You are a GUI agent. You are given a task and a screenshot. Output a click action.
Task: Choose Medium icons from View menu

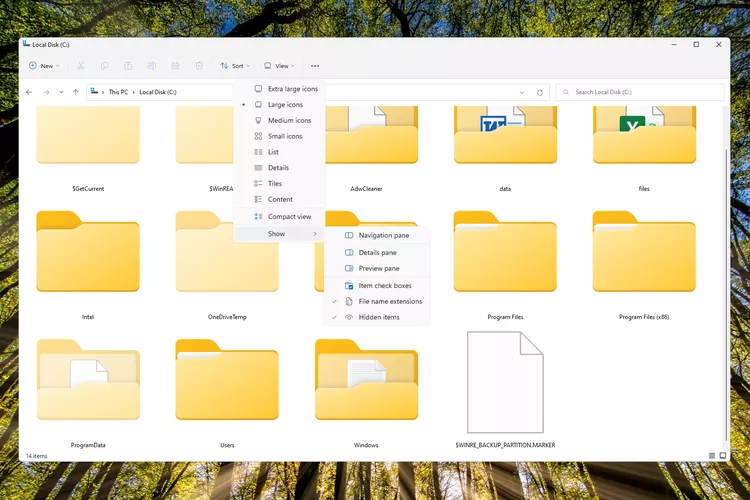coord(280,120)
